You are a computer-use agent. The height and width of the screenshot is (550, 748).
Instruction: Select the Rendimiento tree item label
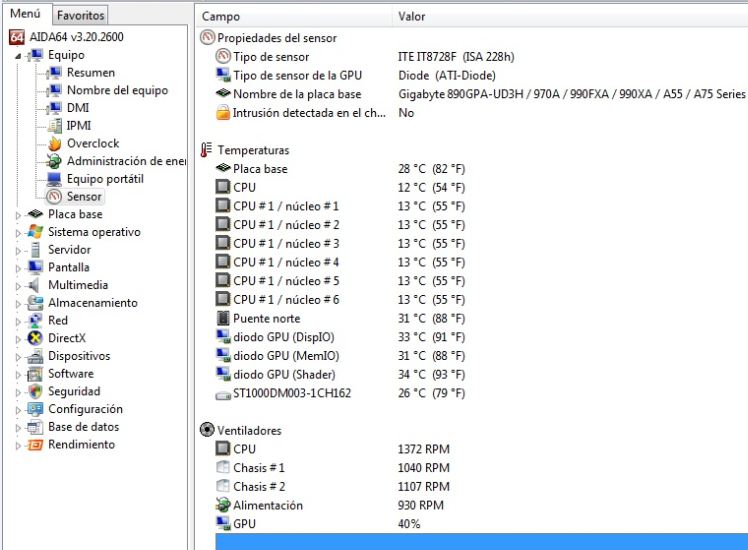(x=82, y=445)
